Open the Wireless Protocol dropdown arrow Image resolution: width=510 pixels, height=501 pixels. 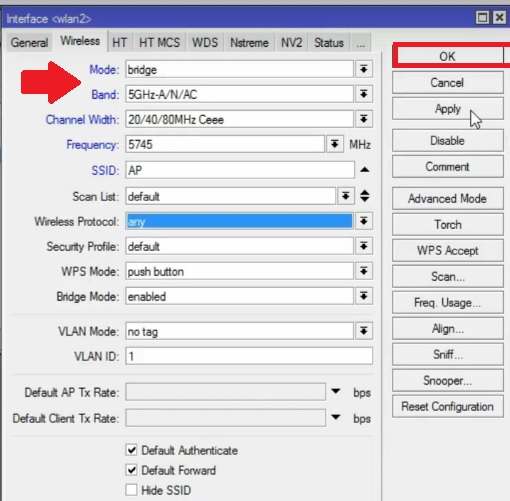[x=364, y=221]
